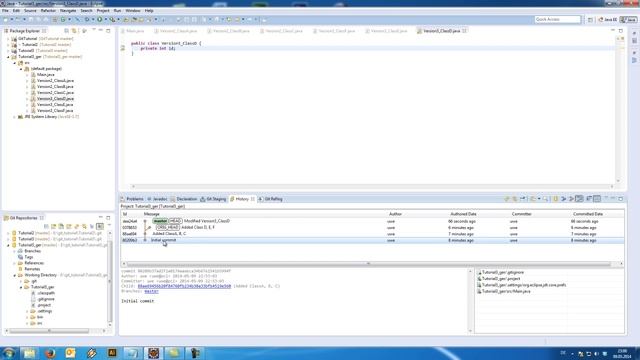Click the Windows Start button
This screenshot has width=640, height=360.
[x=9, y=353]
